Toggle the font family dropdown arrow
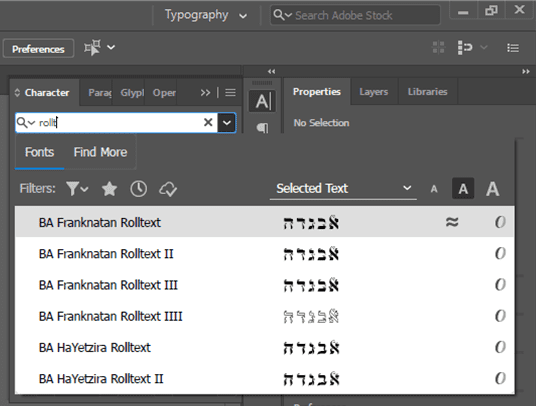This screenshot has width=536, height=406. [227, 122]
